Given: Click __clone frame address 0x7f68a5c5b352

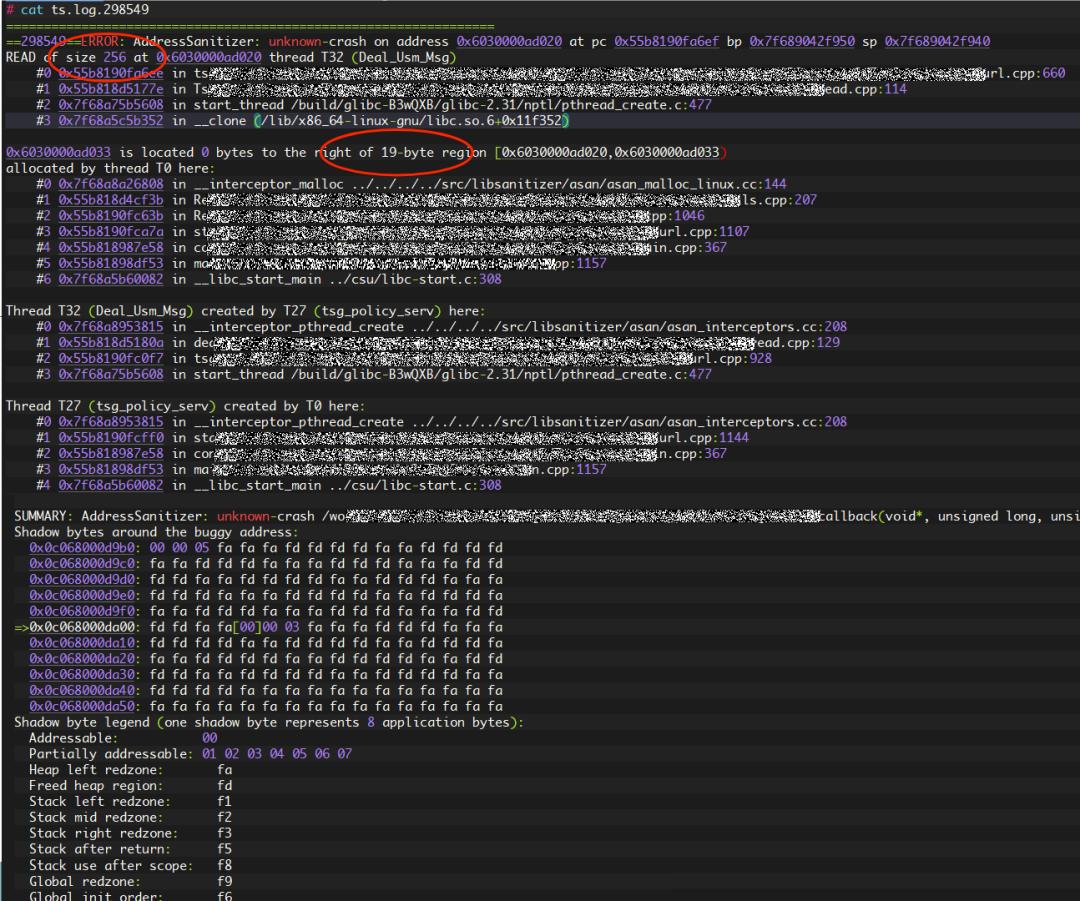Looking at the screenshot, I should click(x=111, y=121).
